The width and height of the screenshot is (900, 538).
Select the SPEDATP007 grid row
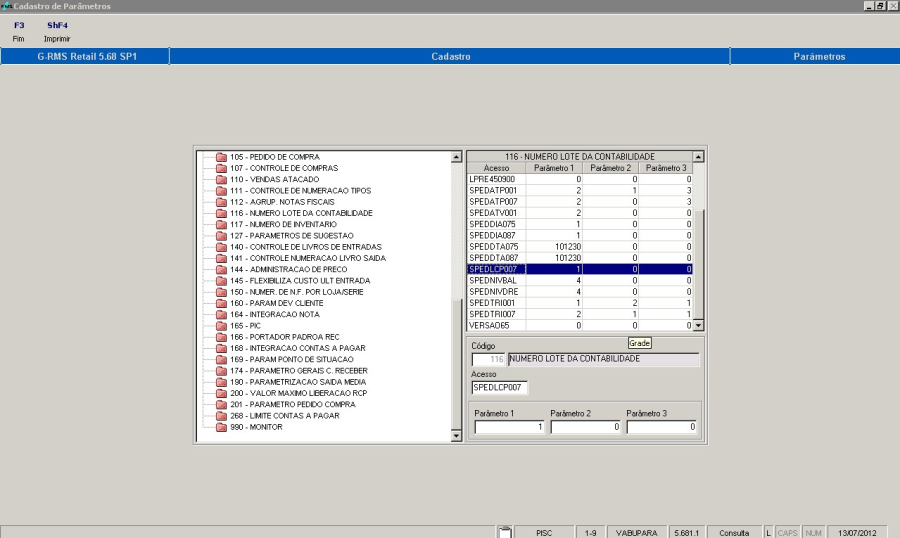pos(580,202)
